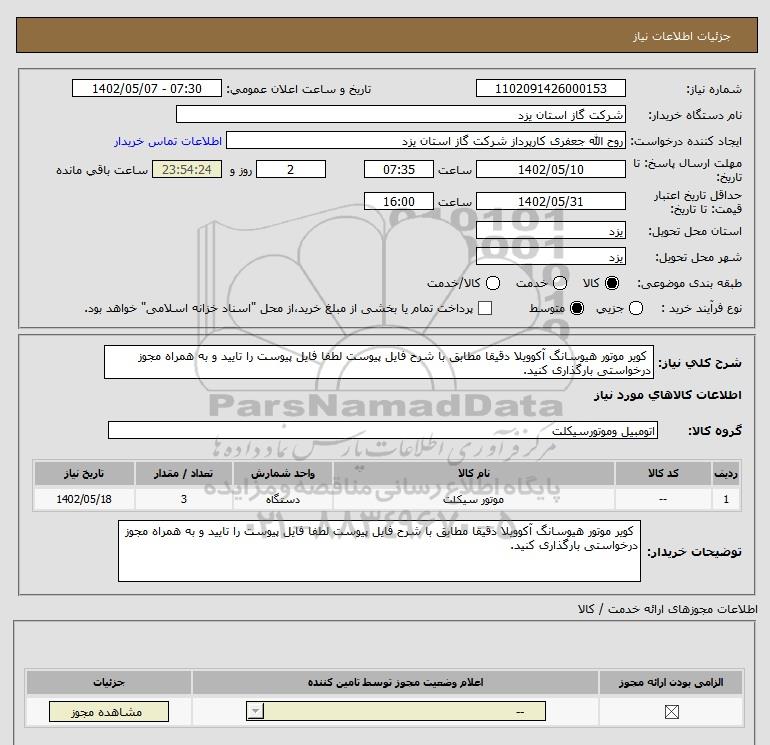Viewport: 770px width, 745px height.
Task: Open the buyer contact info link
Action: coord(168,141)
